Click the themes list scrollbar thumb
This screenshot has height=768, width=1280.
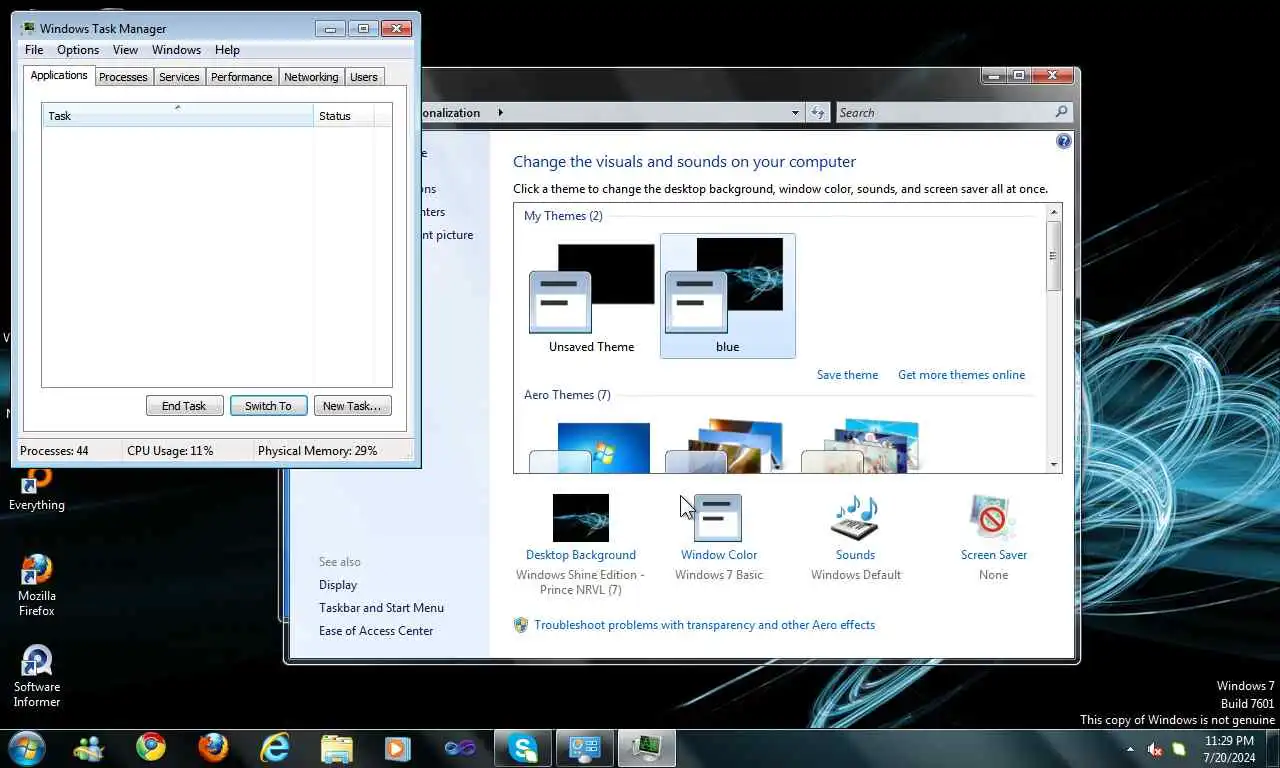tap(1053, 256)
